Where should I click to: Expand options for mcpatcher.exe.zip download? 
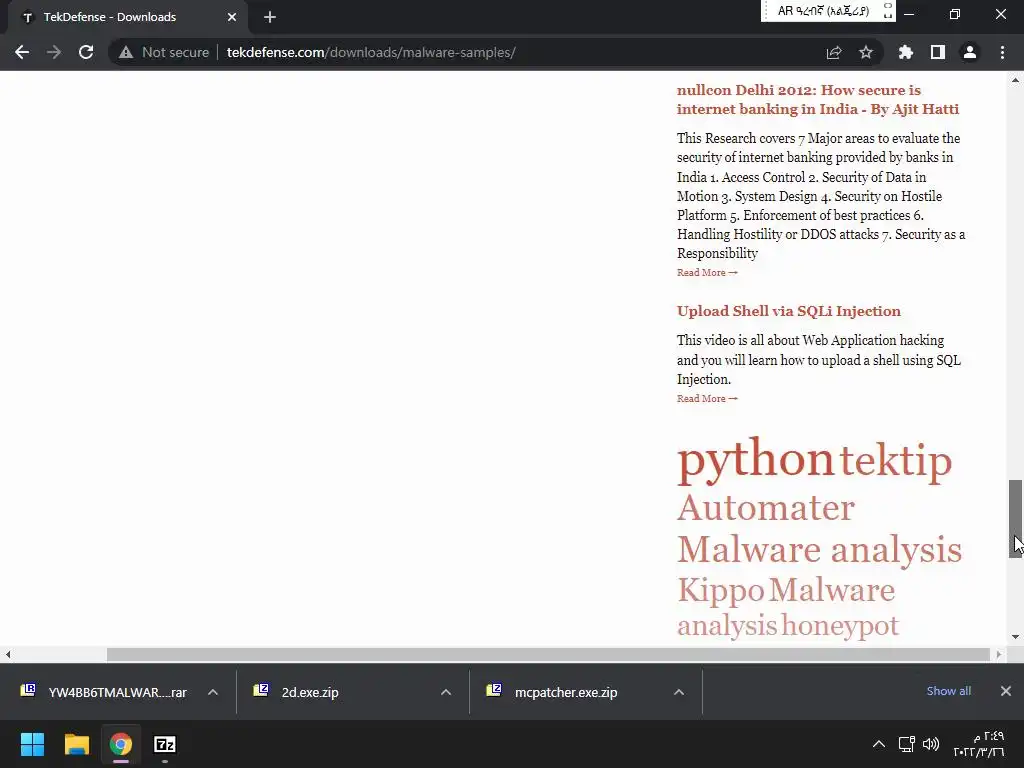[679, 692]
